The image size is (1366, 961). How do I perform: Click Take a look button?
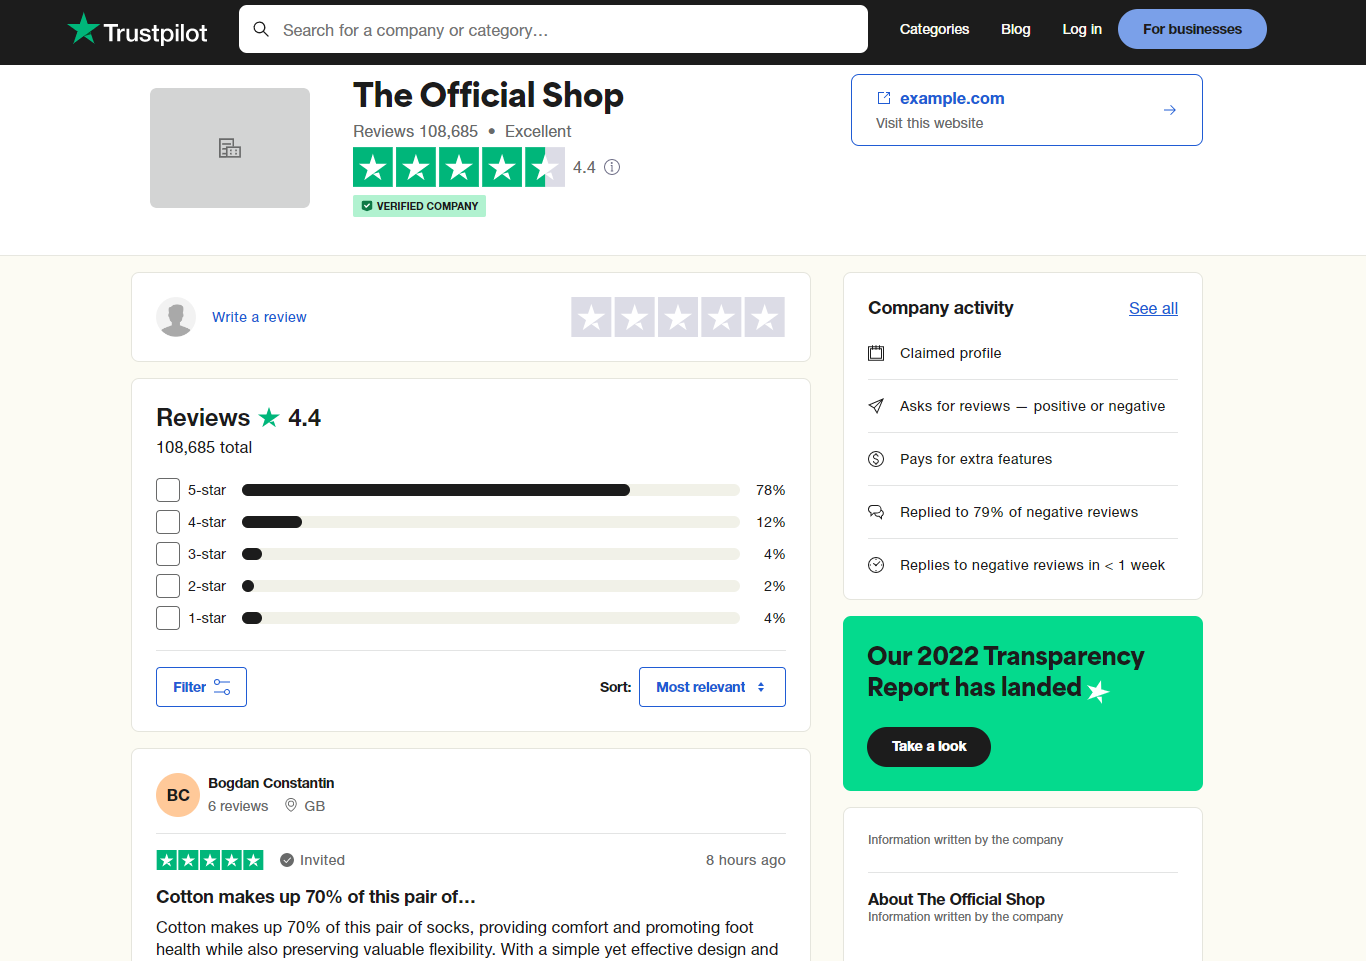(929, 747)
